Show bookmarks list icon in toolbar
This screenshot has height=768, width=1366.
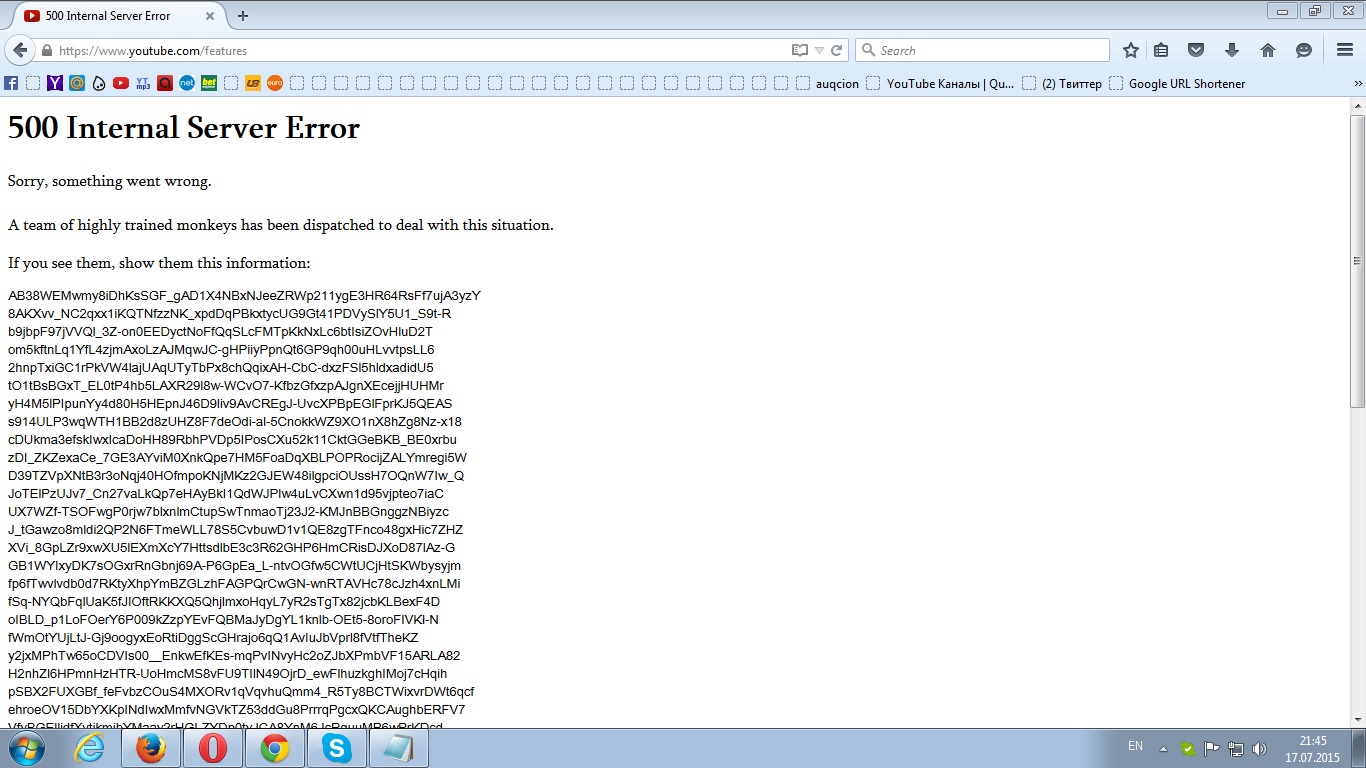click(1161, 50)
